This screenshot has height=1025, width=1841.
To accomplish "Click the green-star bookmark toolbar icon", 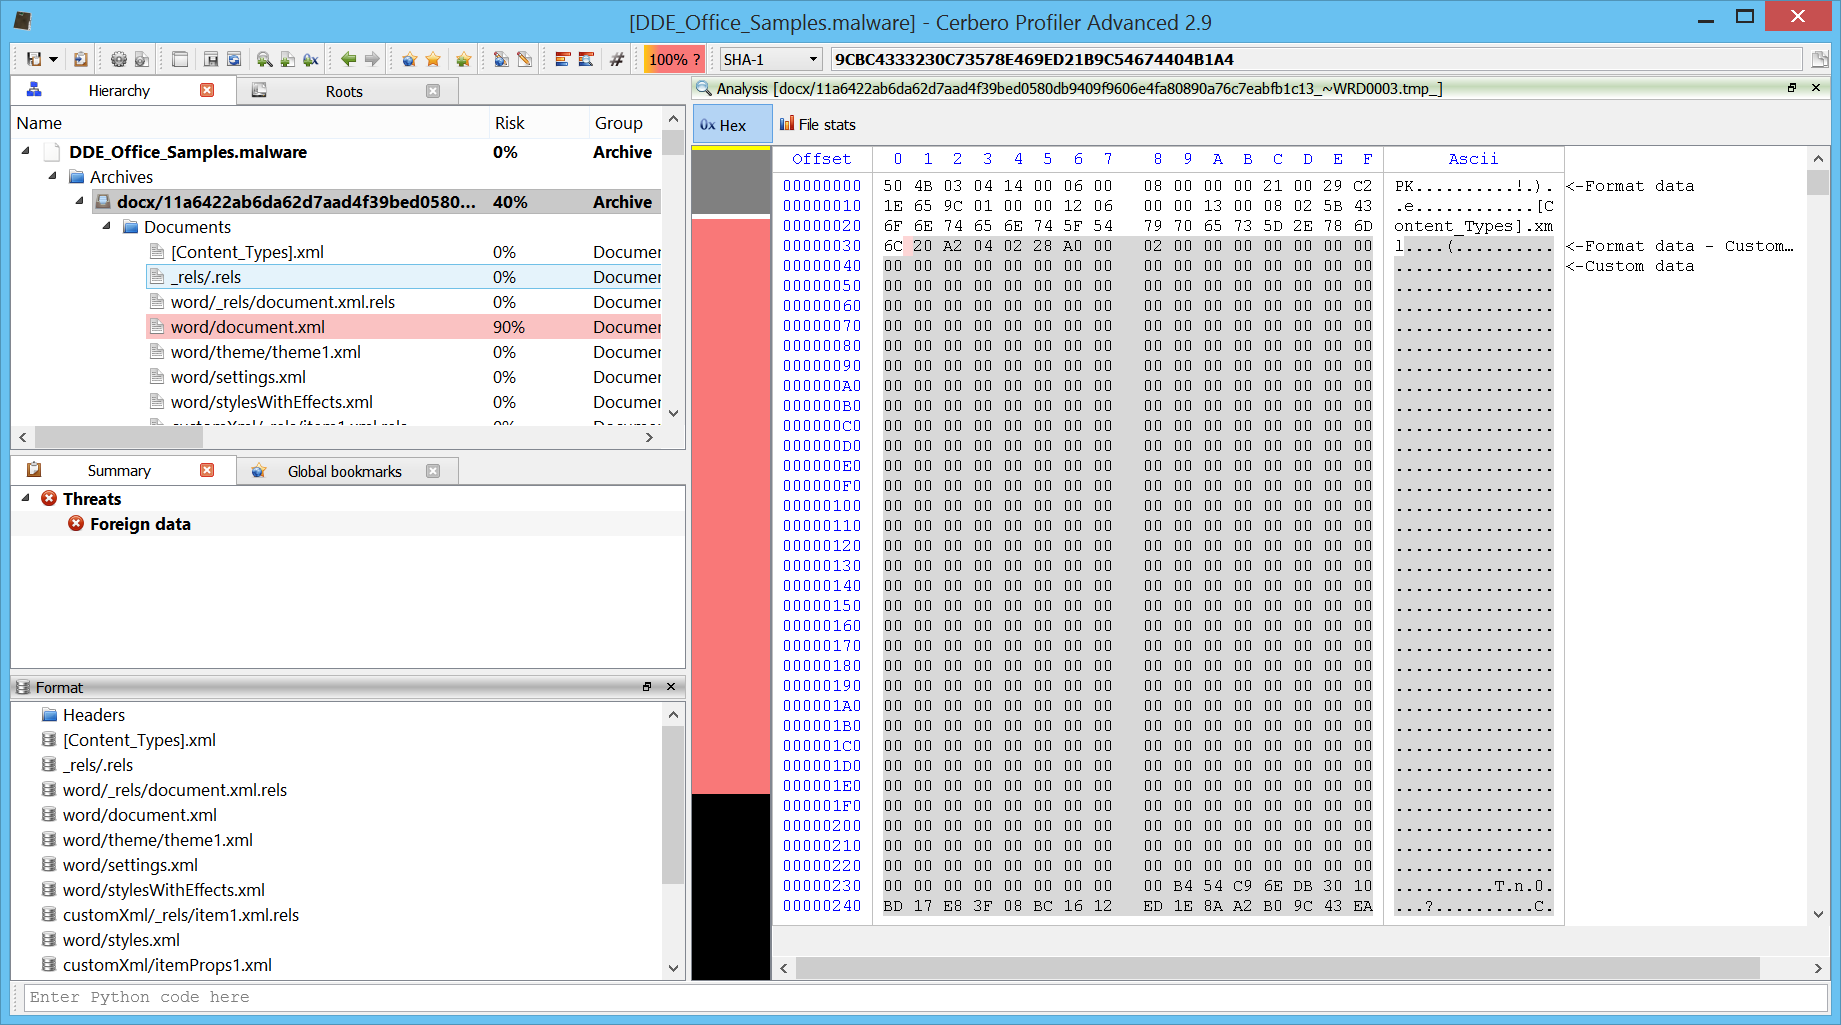I will [x=463, y=59].
